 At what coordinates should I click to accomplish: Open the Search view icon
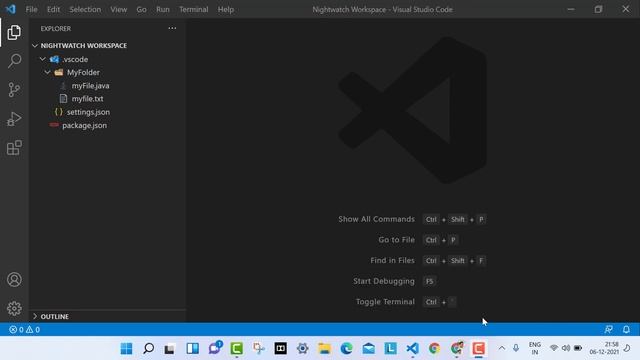14,61
